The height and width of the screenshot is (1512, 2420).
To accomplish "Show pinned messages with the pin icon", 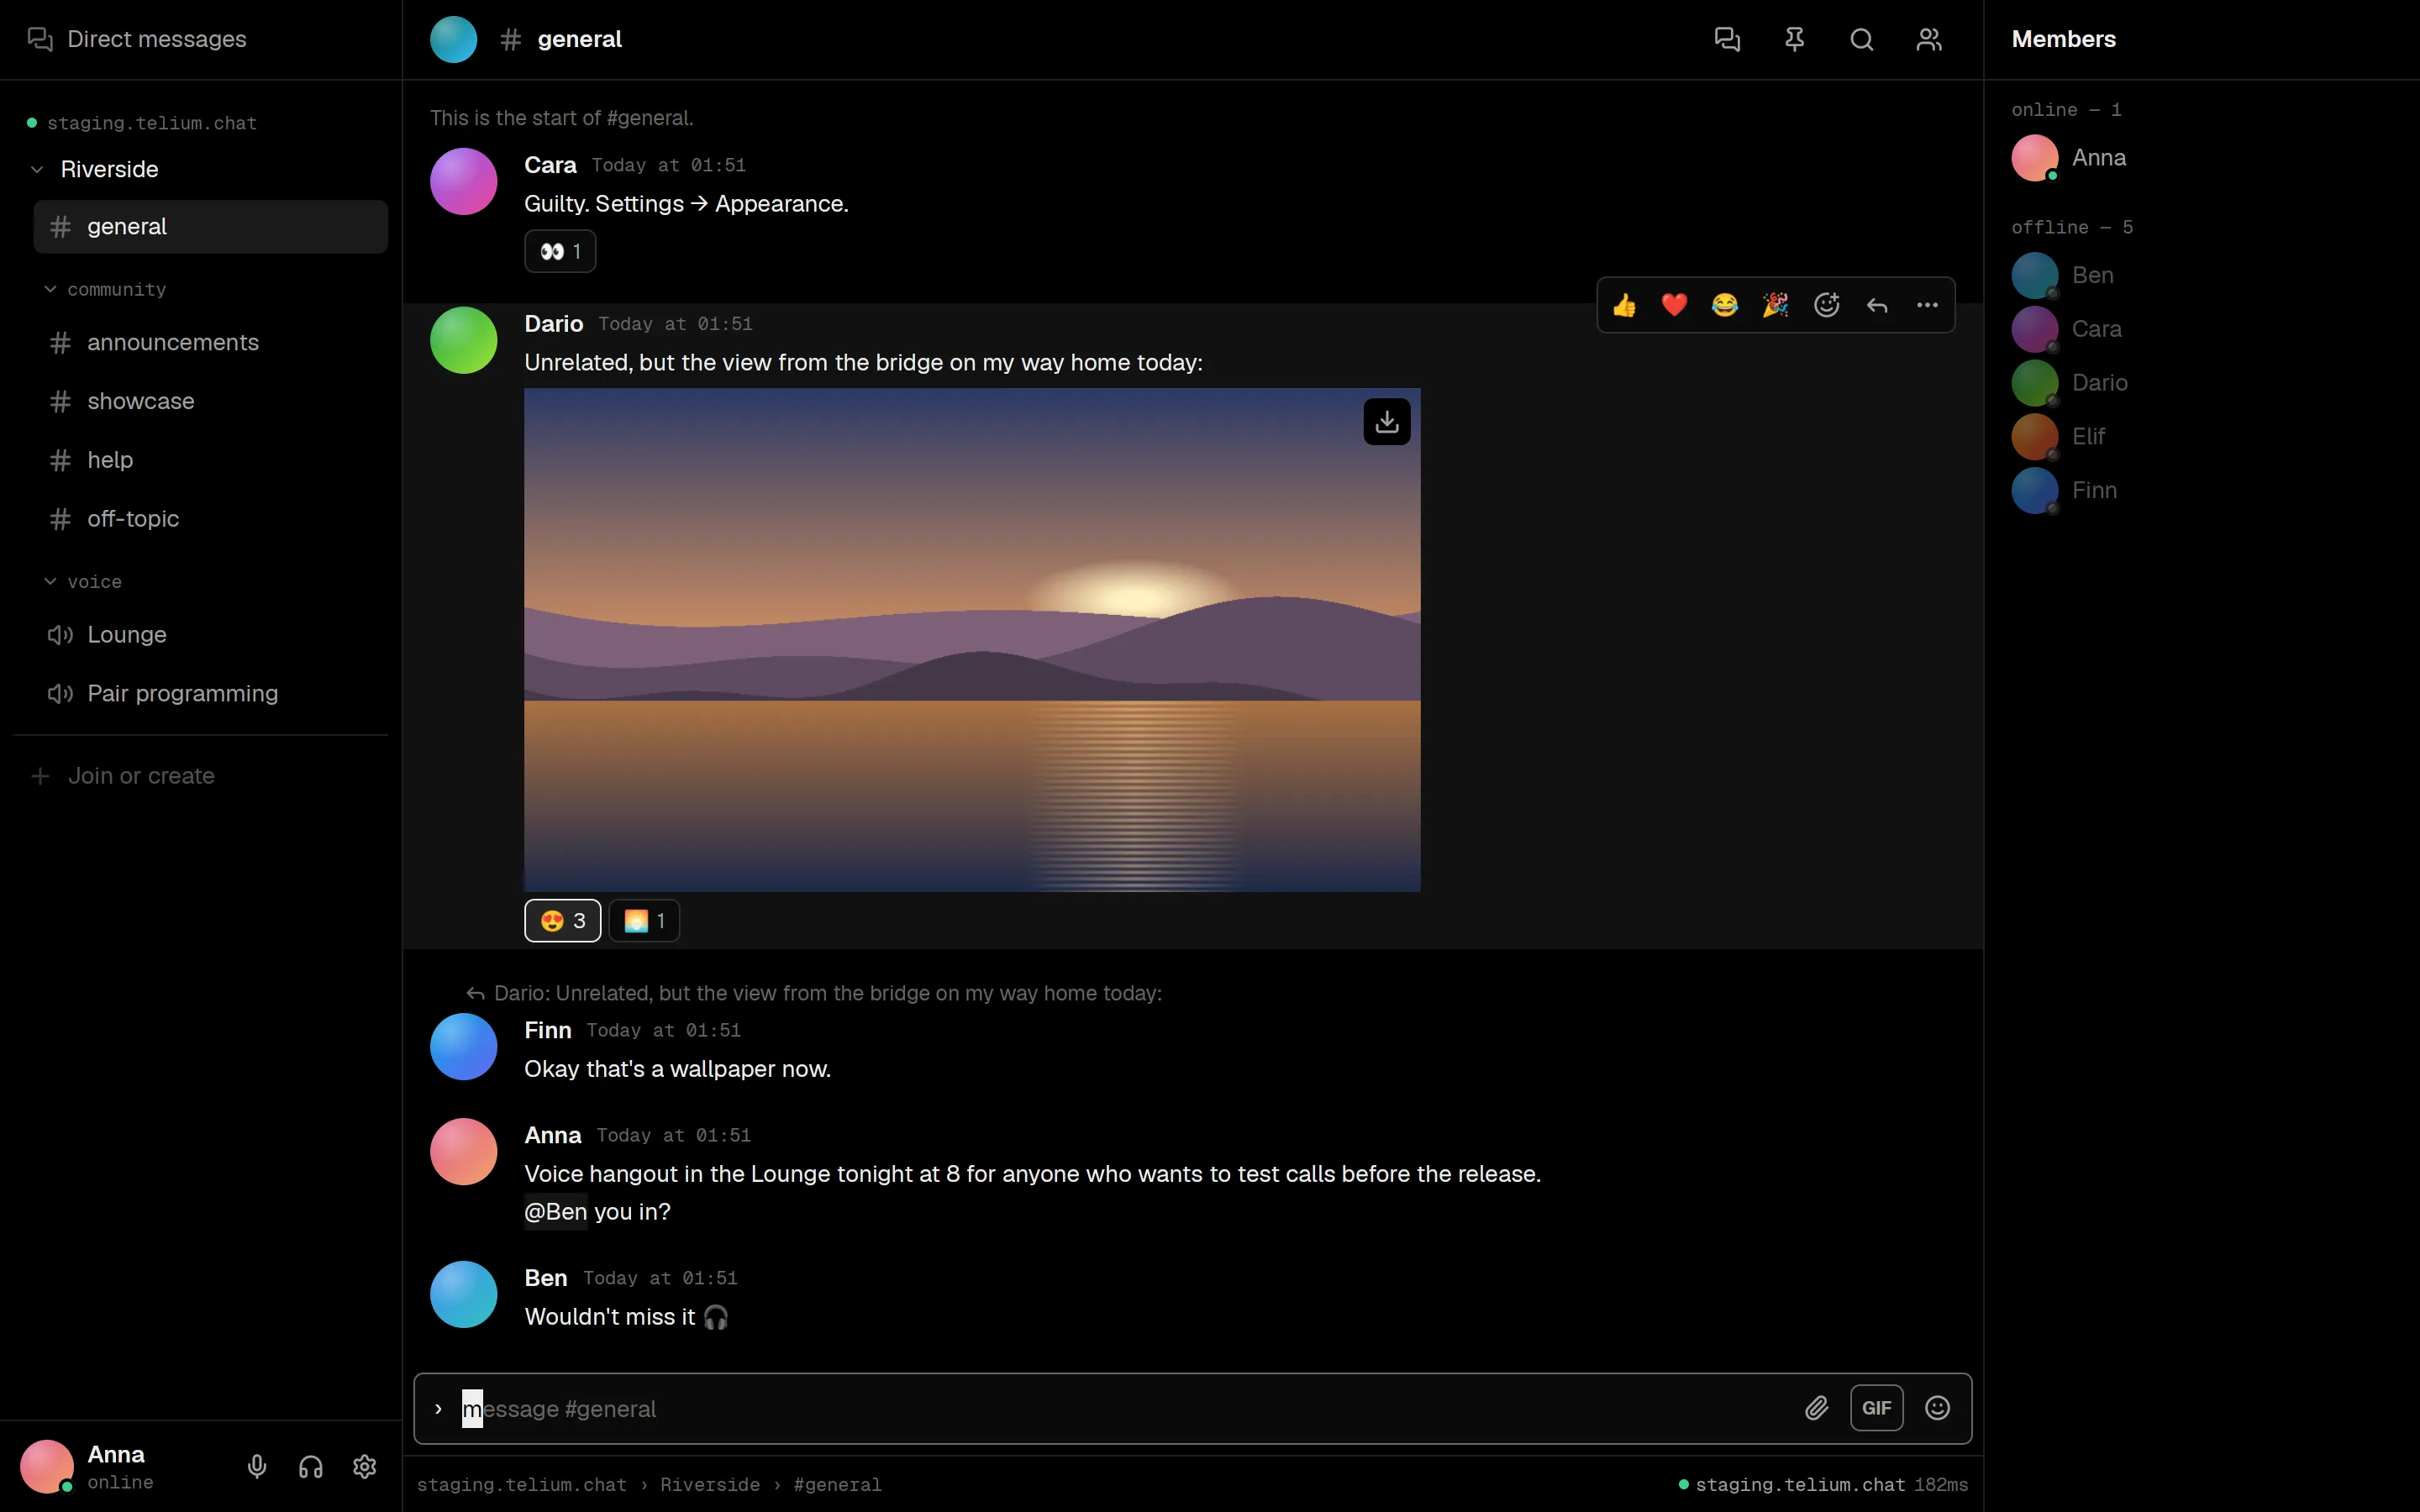I will [x=1794, y=39].
